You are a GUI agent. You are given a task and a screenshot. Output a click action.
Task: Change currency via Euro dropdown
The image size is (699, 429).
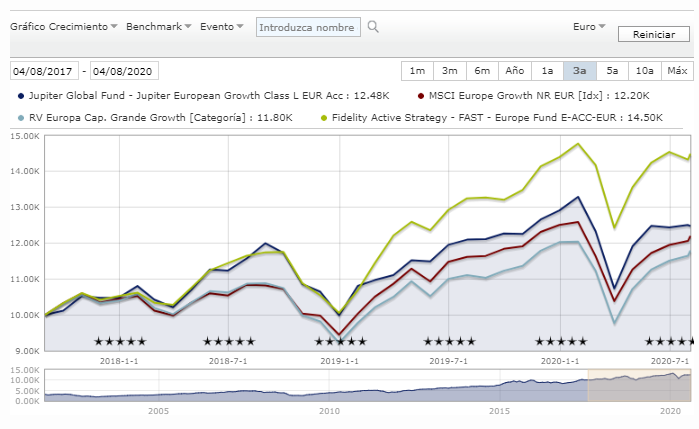pyautogui.click(x=589, y=27)
